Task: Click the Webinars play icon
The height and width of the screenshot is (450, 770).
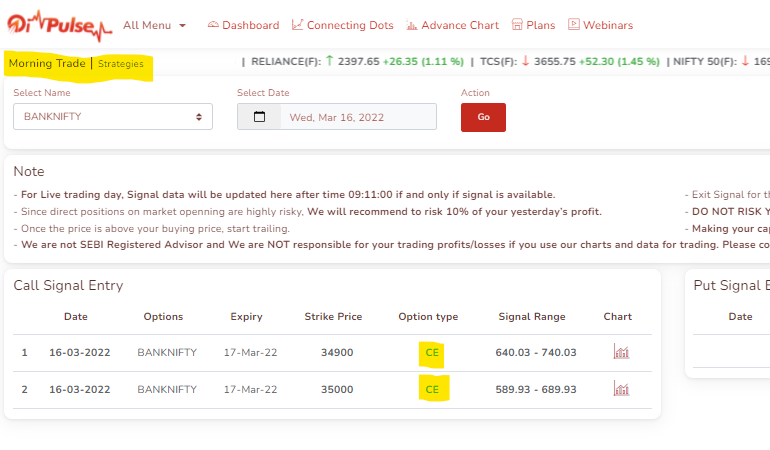Action: 574,24
